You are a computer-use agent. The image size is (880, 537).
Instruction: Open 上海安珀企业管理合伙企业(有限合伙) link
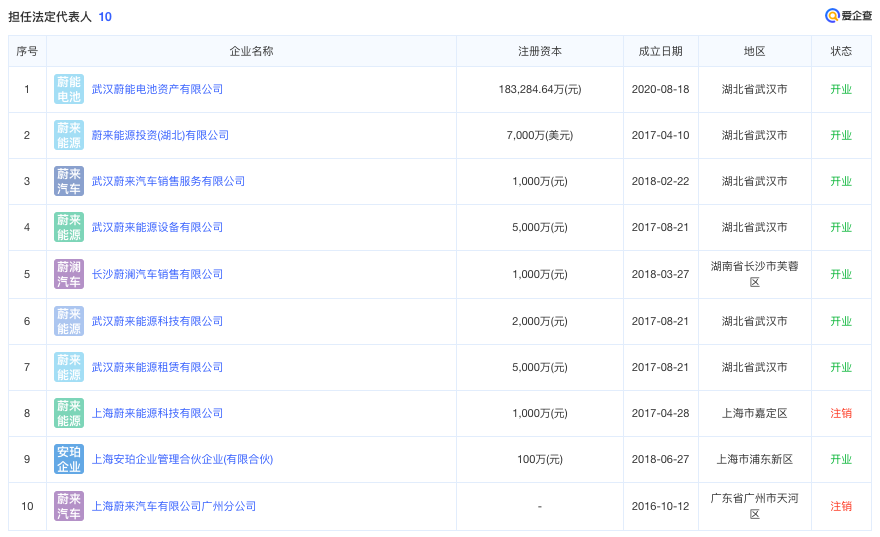pyautogui.click(x=182, y=460)
